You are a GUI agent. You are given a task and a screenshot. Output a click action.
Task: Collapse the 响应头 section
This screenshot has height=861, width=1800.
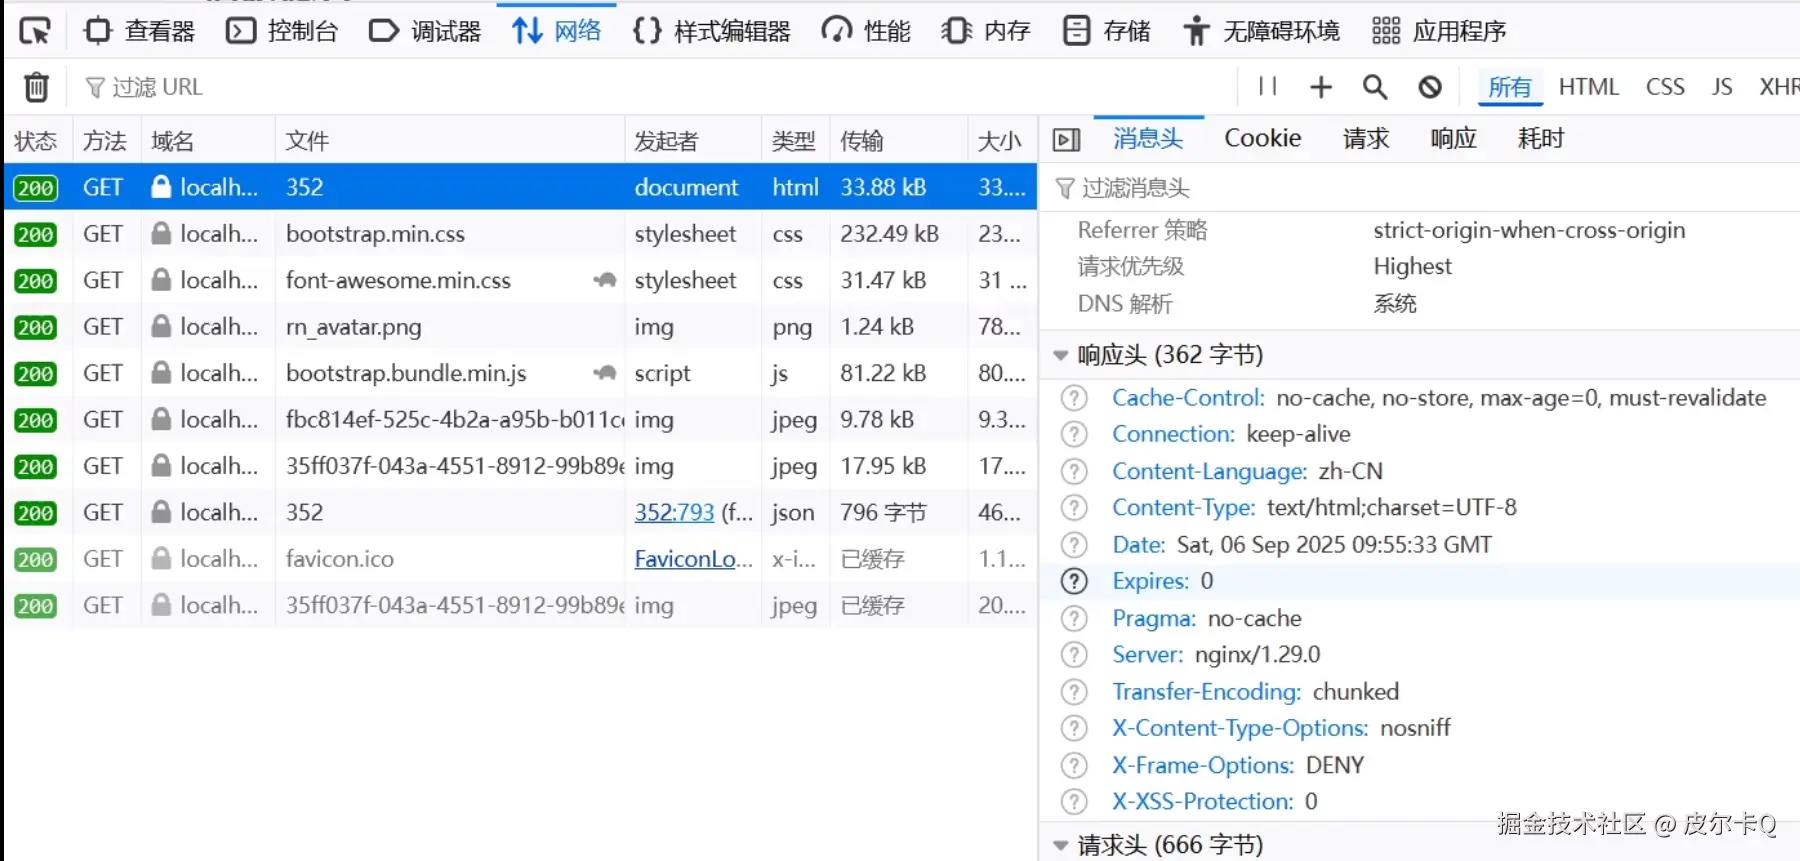(1060, 355)
